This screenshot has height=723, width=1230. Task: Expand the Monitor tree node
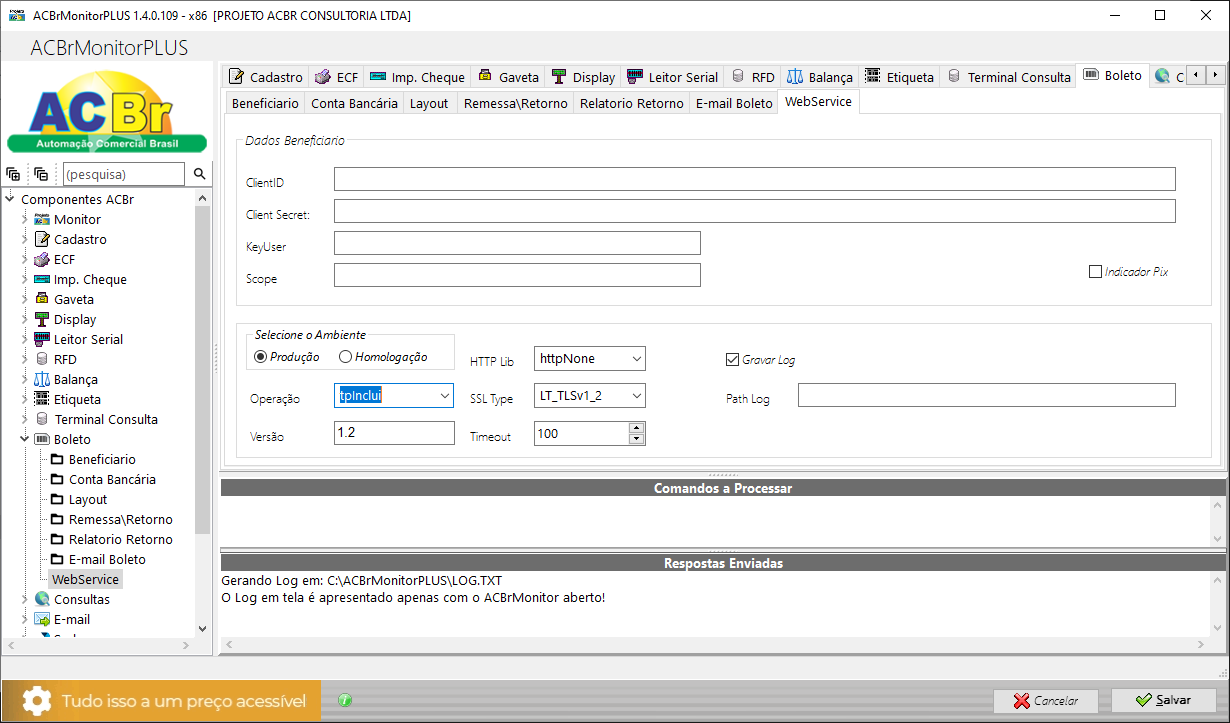click(25, 219)
